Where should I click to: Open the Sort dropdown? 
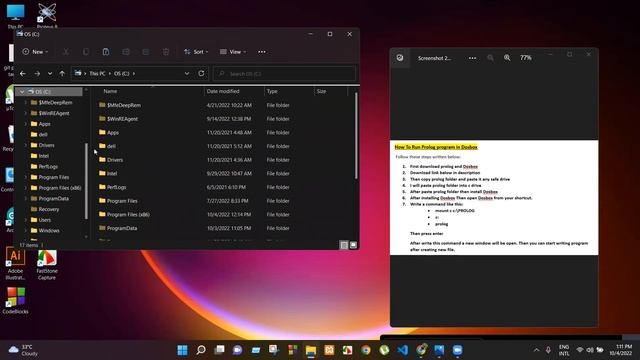point(196,52)
